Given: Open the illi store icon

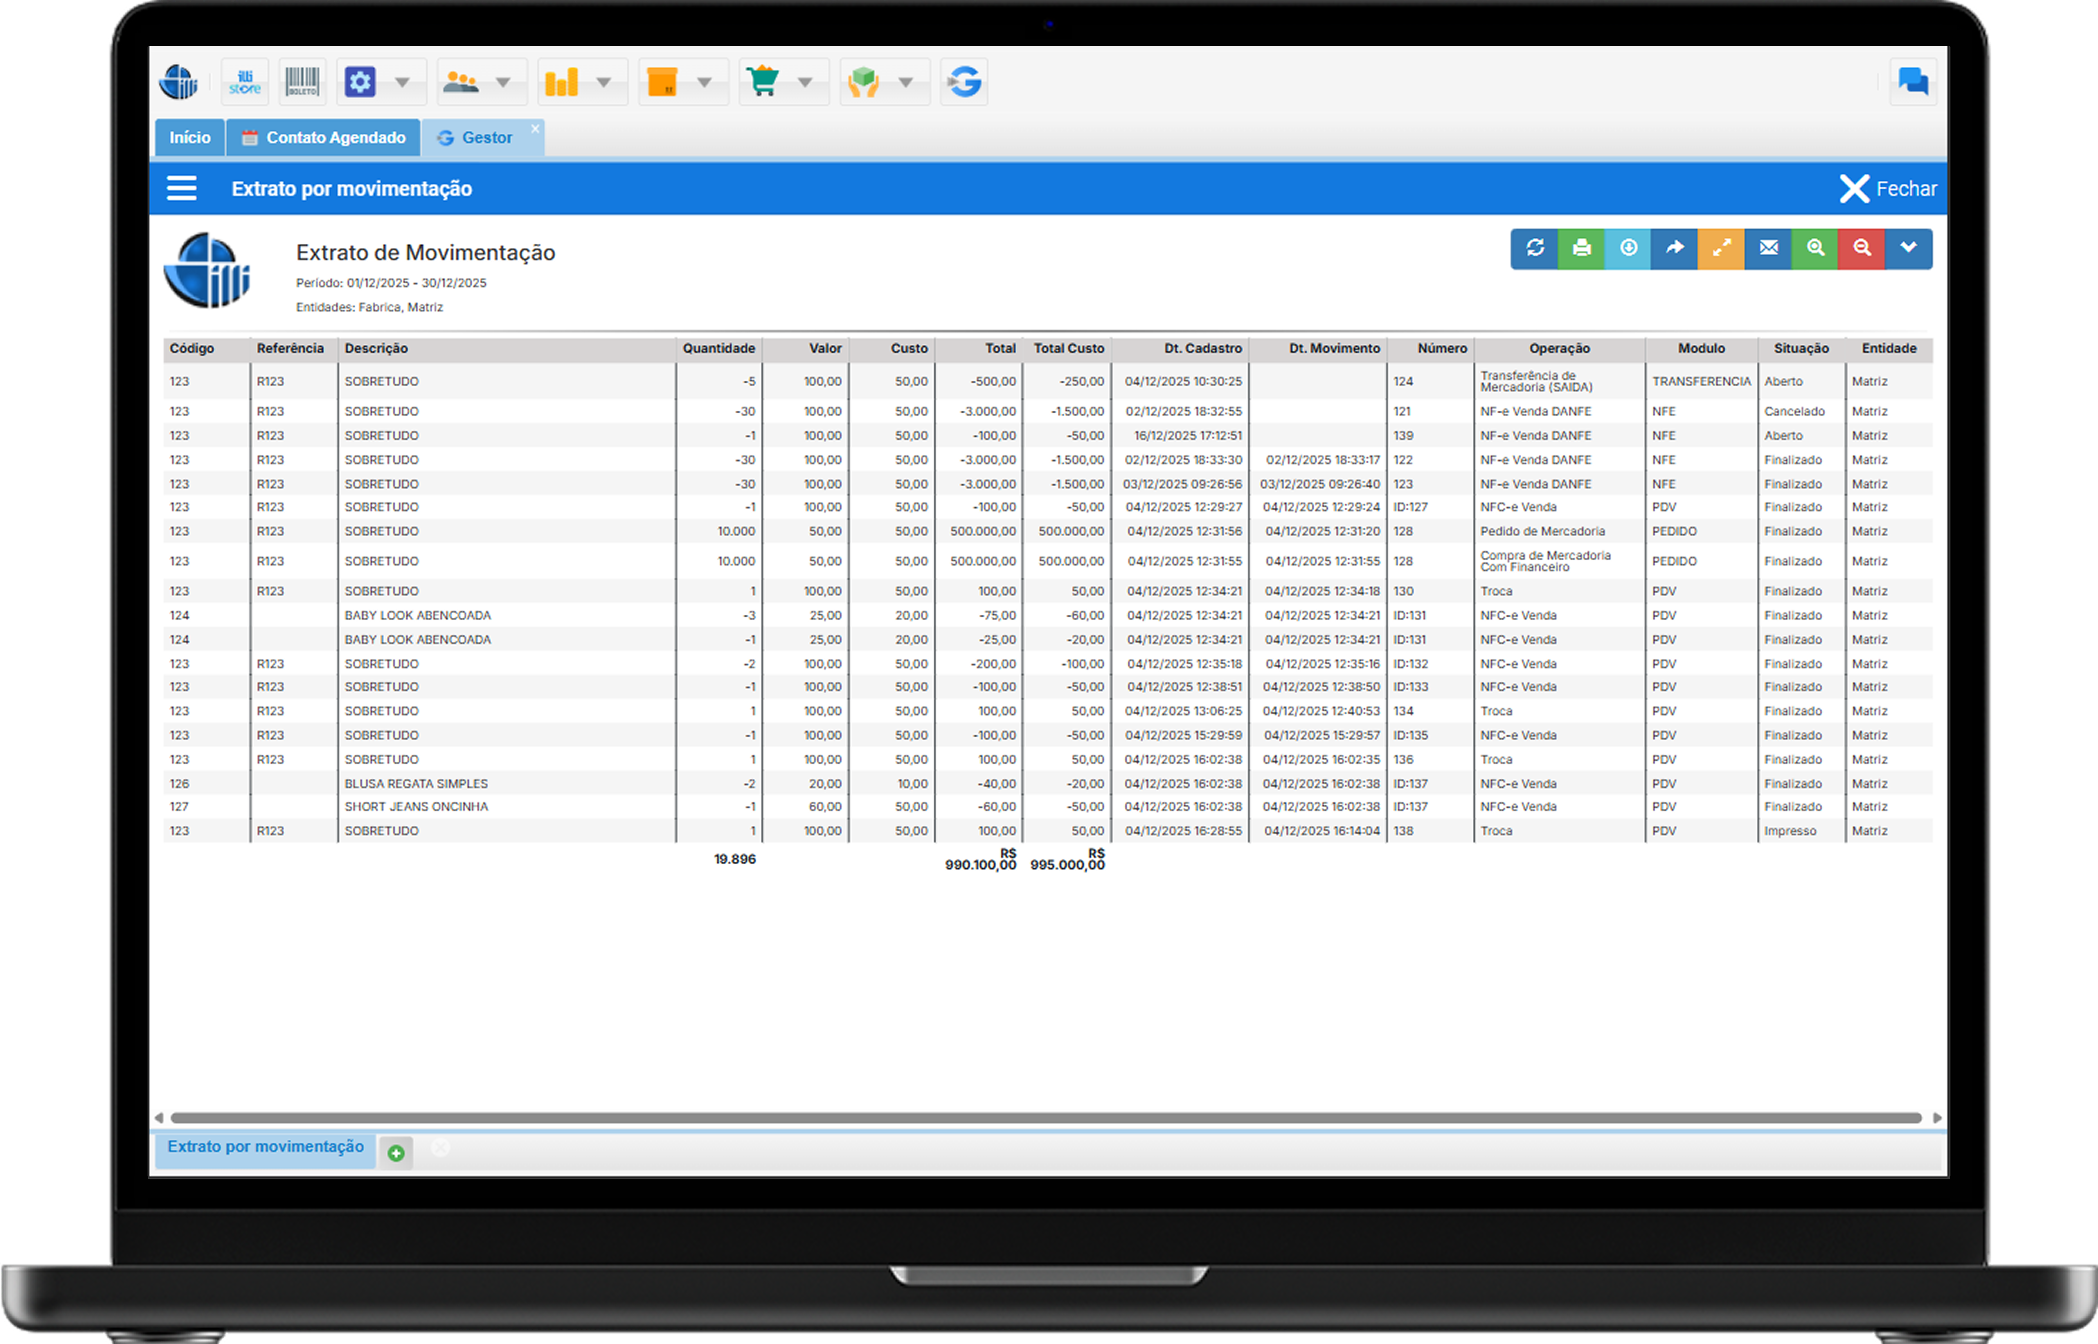Looking at the screenshot, I should point(244,82).
